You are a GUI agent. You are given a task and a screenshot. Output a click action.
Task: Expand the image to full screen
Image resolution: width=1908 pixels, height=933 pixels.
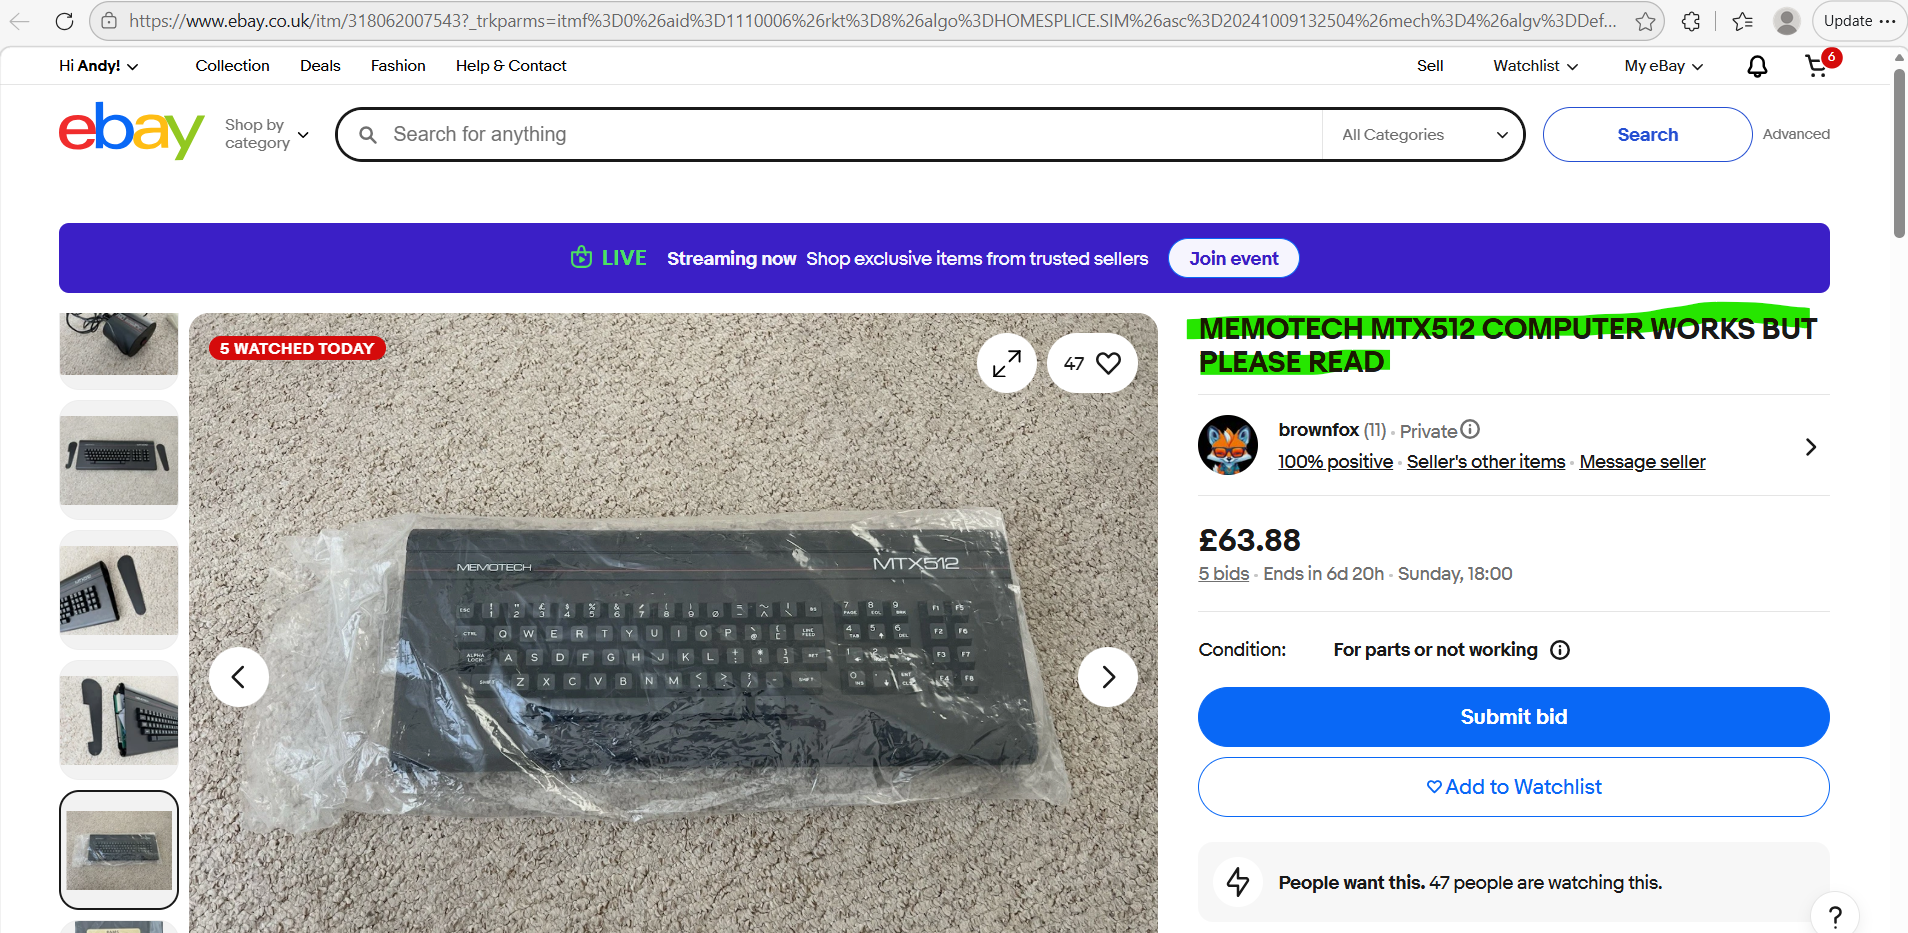click(1006, 363)
